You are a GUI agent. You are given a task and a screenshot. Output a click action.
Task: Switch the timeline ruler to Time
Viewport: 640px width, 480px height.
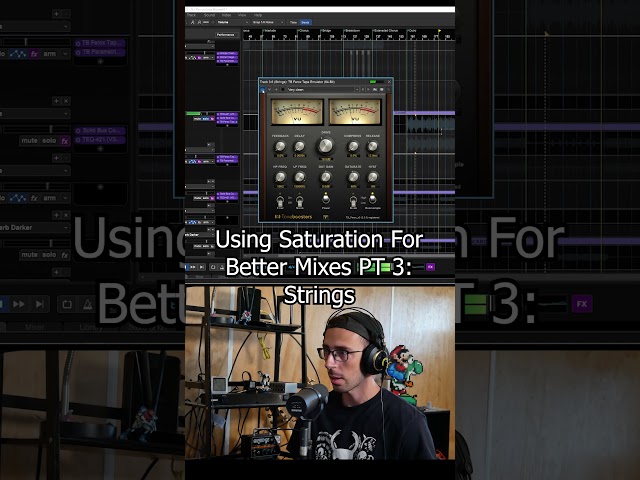click(293, 22)
